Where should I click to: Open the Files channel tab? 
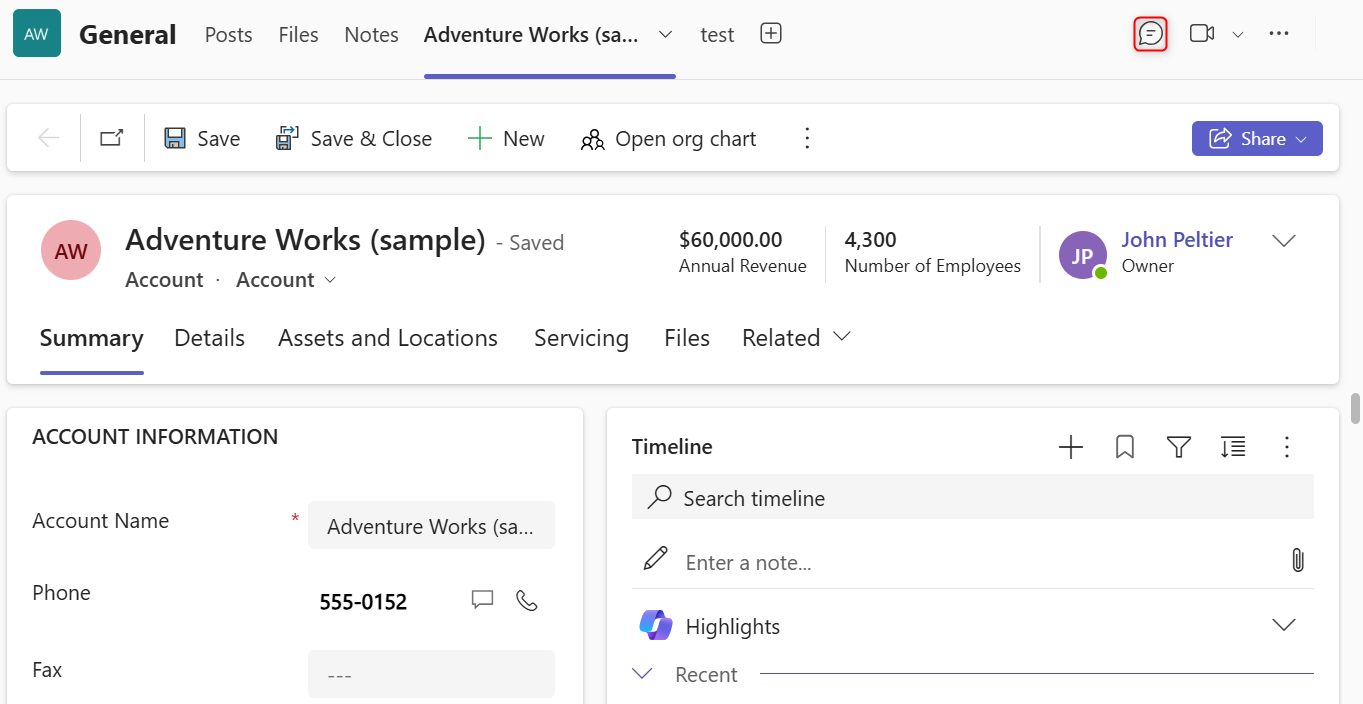tap(298, 34)
